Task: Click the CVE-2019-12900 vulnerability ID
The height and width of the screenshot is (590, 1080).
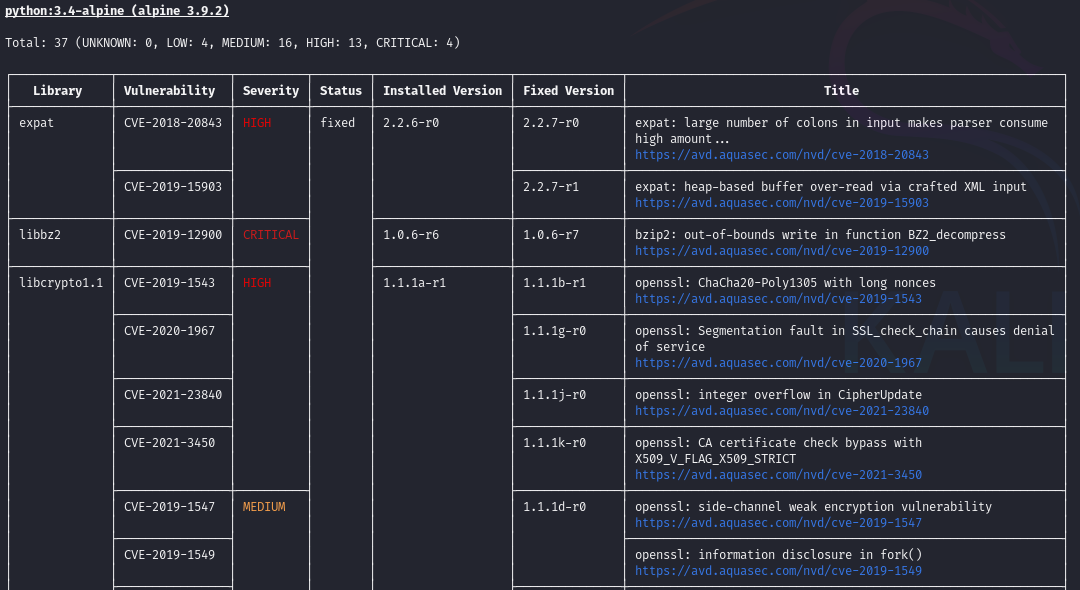Action: [173, 235]
